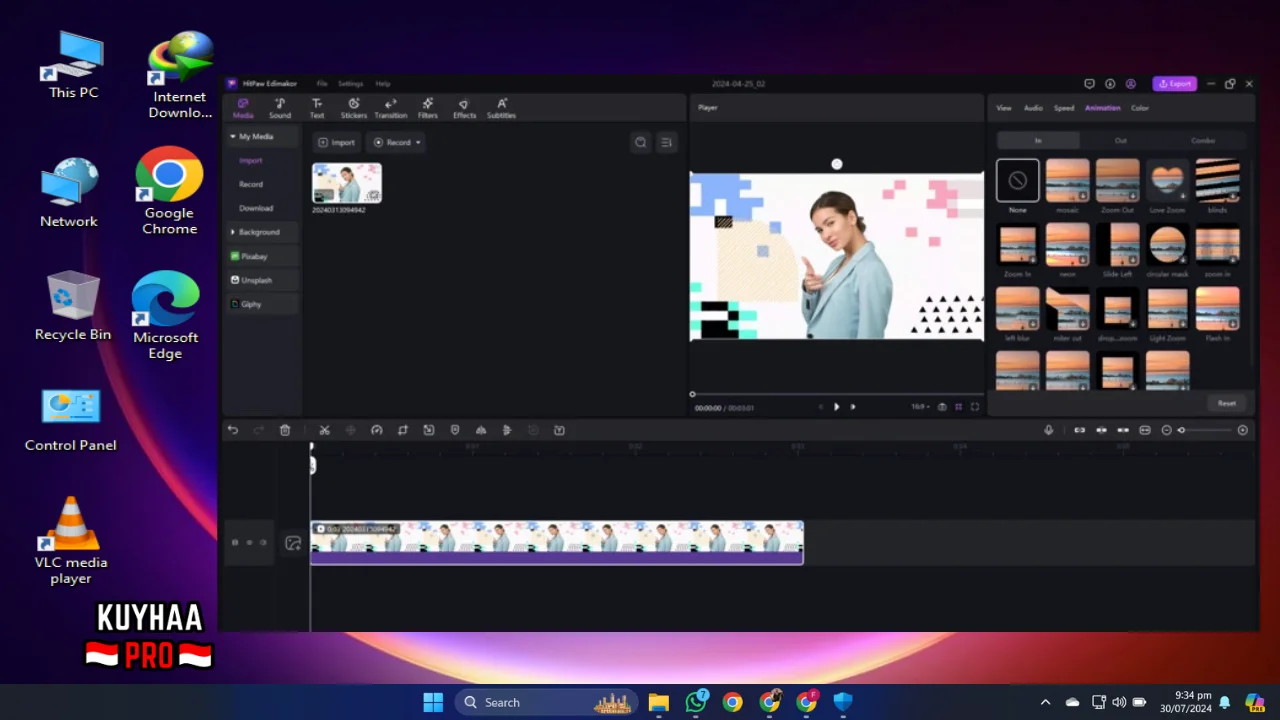Select the Media toolbar tab
Viewport: 1280px width, 720px height.
click(243, 108)
